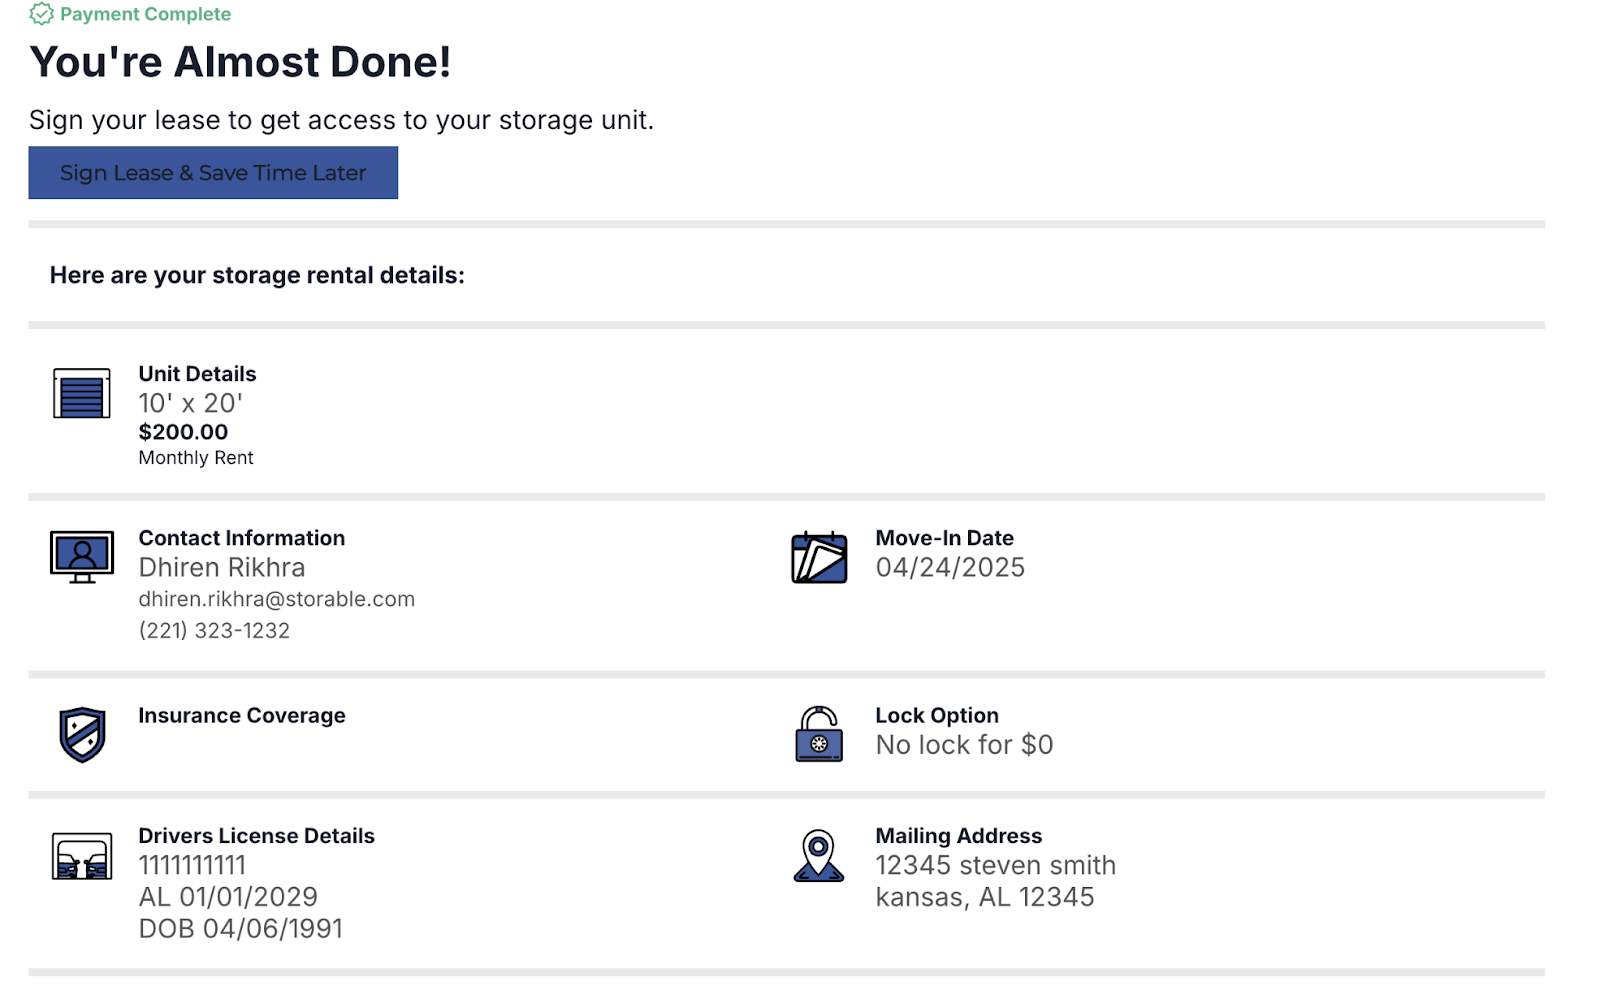1600x994 pixels.
Task: Click the storage unit garage door icon
Action: [82, 393]
